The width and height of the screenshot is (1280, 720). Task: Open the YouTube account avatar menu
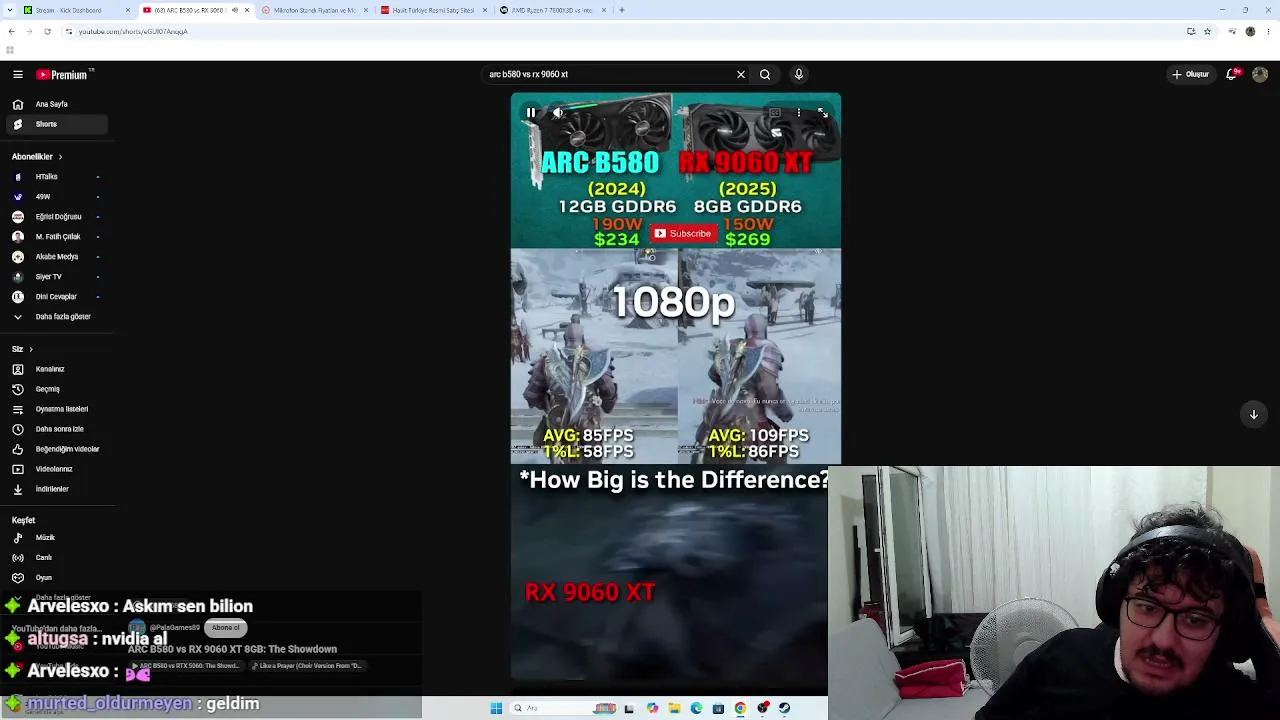pyautogui.click(x=1260, y=74)
